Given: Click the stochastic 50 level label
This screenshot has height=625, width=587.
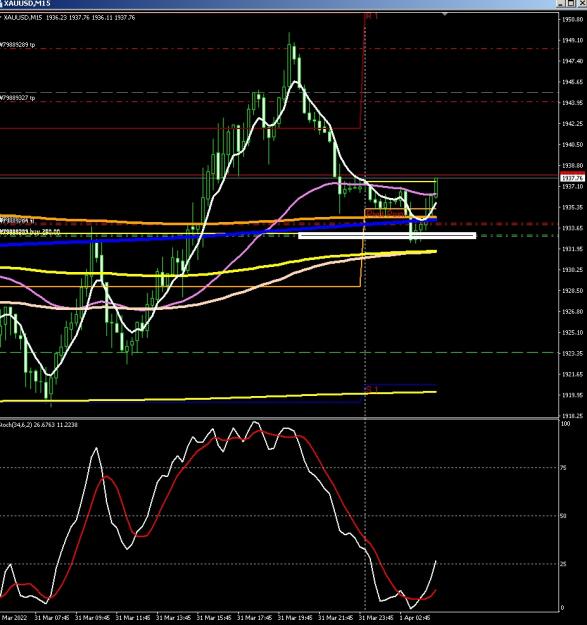Looking at the screenshot, I should pos(563,516).
